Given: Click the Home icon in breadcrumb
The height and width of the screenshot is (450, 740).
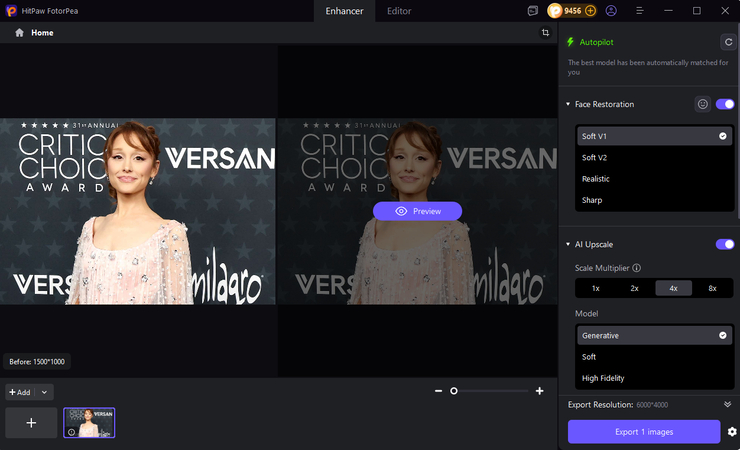Looking at the screenshot, I should 19,33.
